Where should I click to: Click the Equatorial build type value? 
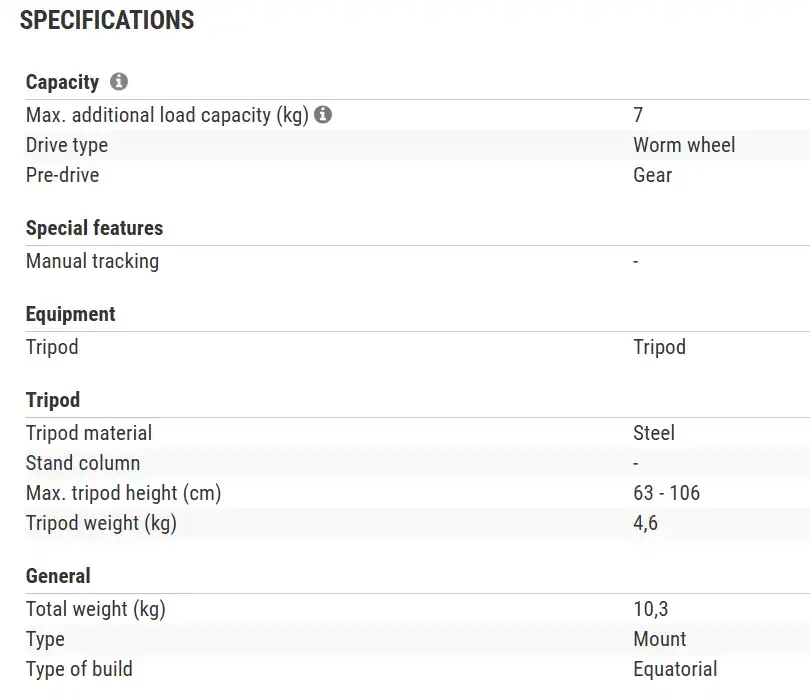(x=675, y=669)
